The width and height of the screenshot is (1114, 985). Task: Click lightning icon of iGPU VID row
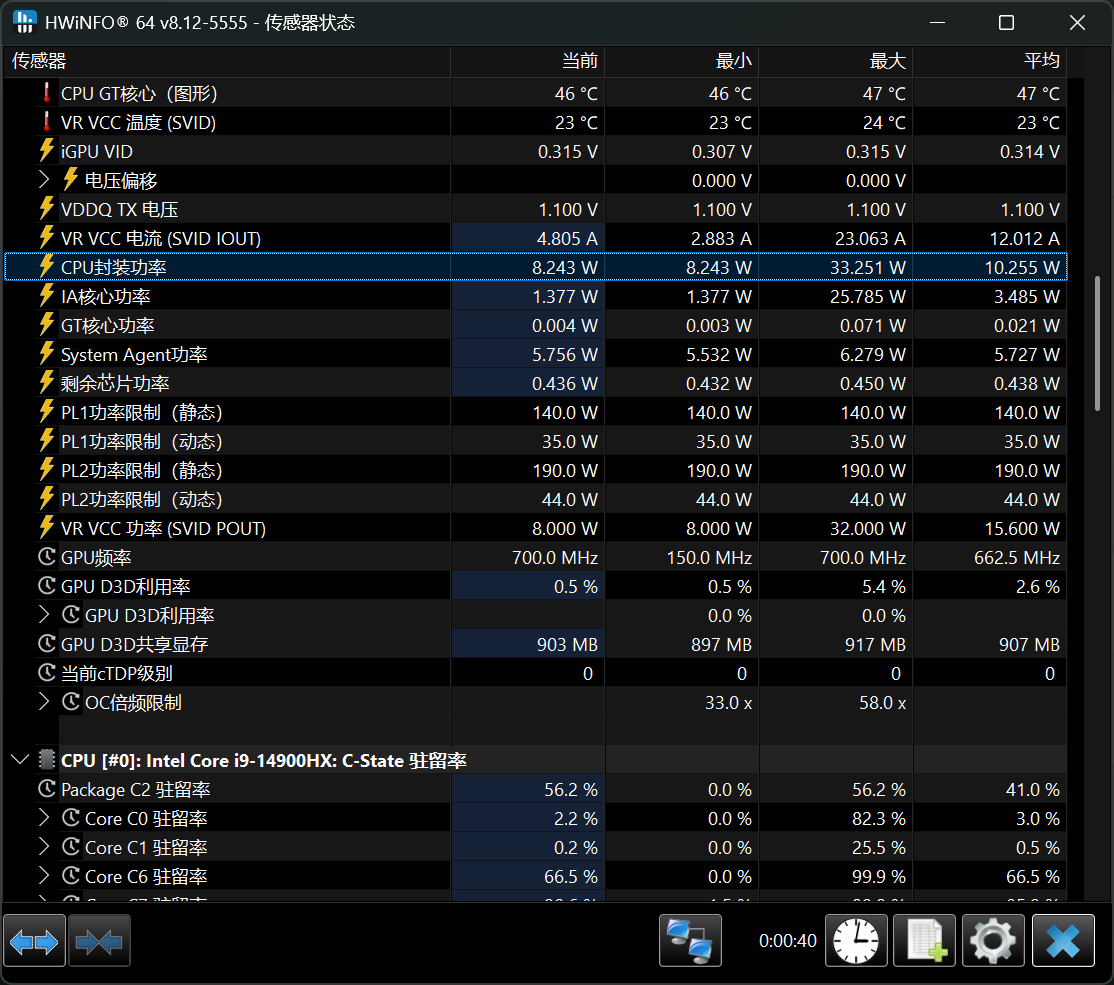point(46,151)
